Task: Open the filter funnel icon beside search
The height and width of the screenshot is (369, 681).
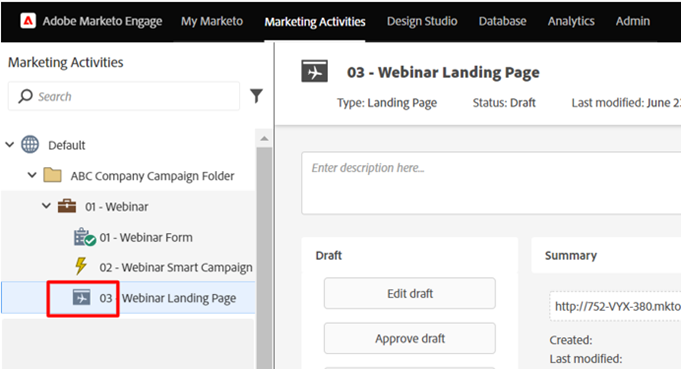Action: [x=256, y=96]
